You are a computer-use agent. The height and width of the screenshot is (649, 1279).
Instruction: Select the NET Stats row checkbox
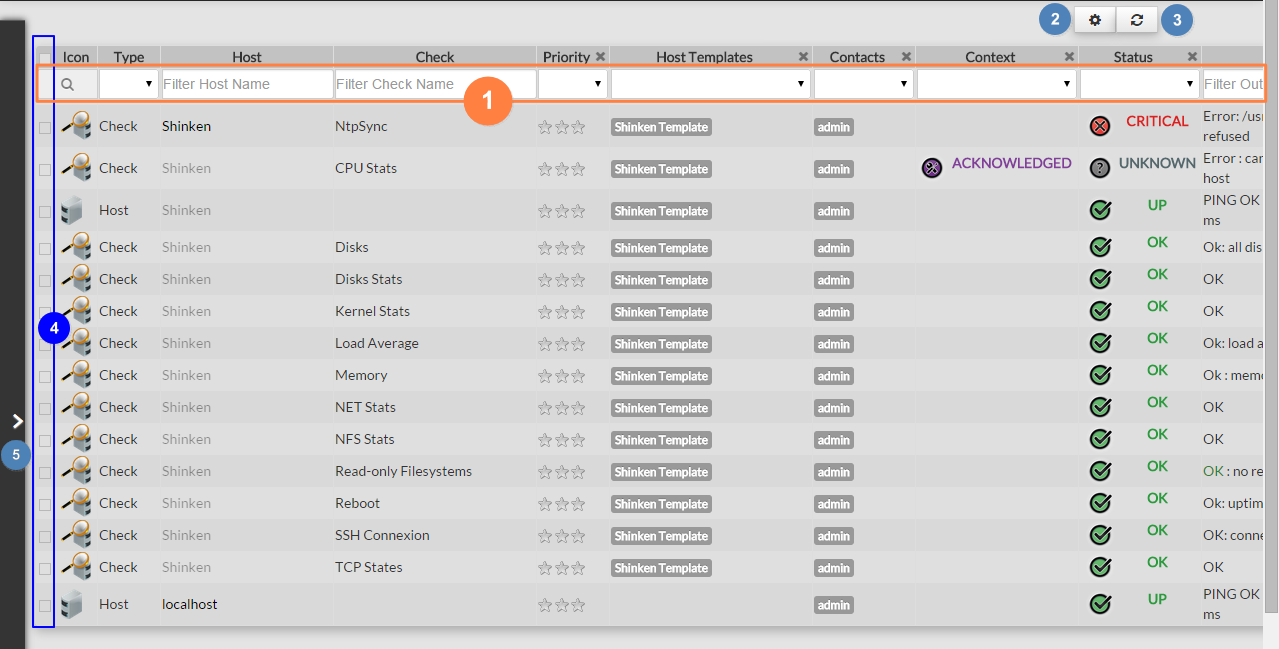pyautogui.click(x=45, y=408)
